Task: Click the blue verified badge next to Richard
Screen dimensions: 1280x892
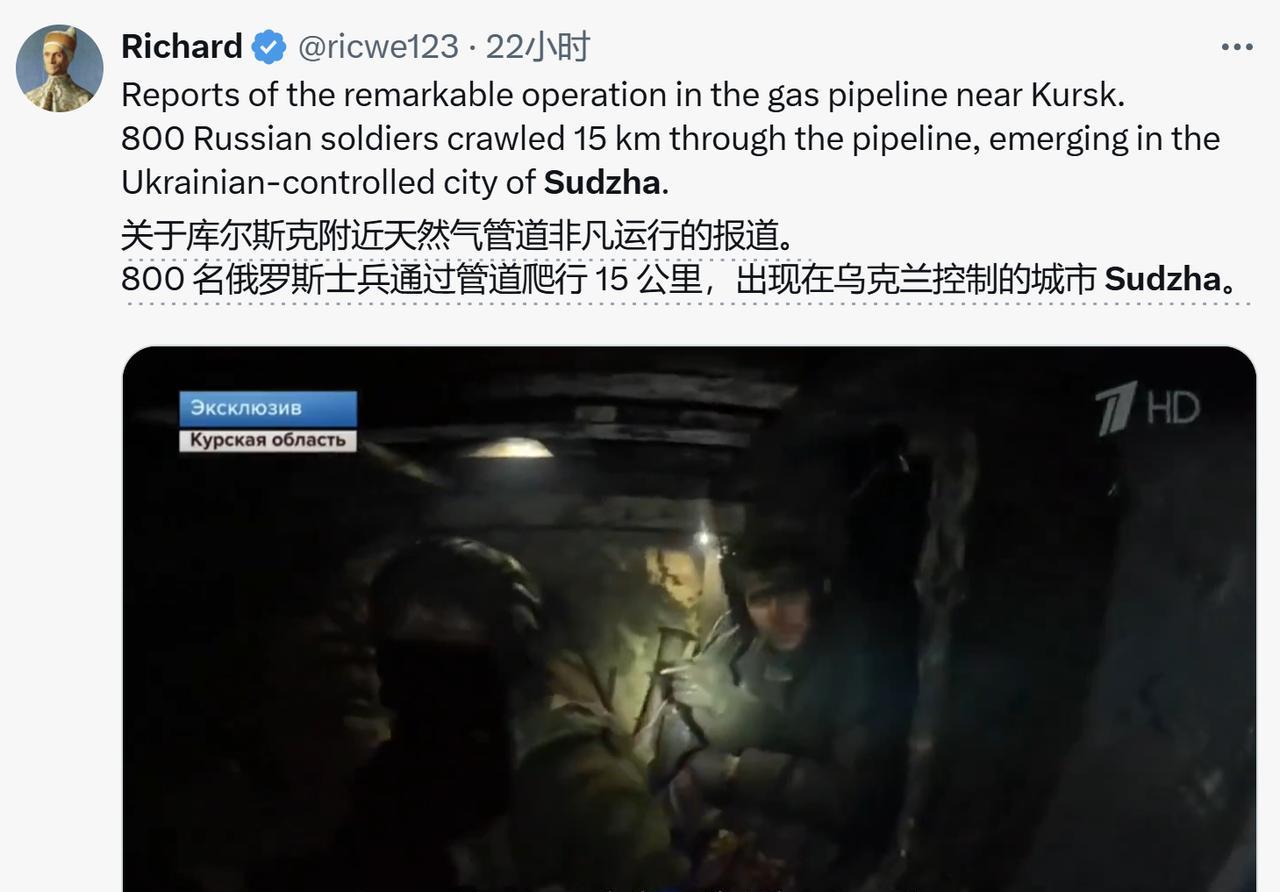Action: [x=268, y=47]
